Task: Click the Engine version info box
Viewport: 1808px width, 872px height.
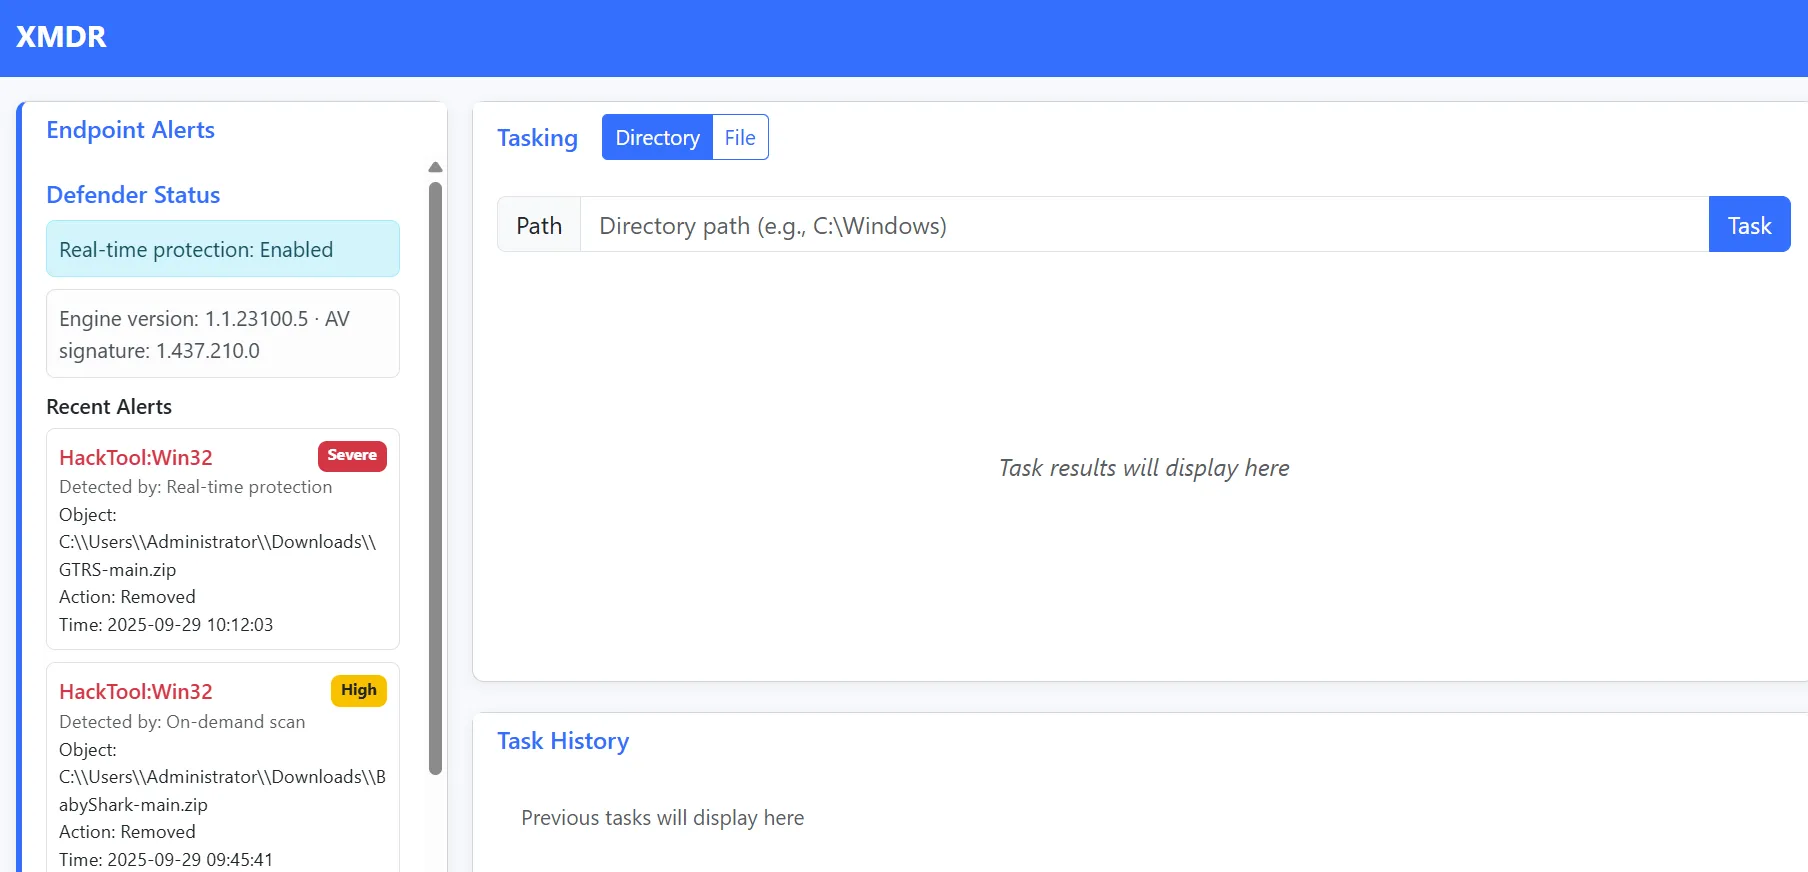Action: [222, 334]
